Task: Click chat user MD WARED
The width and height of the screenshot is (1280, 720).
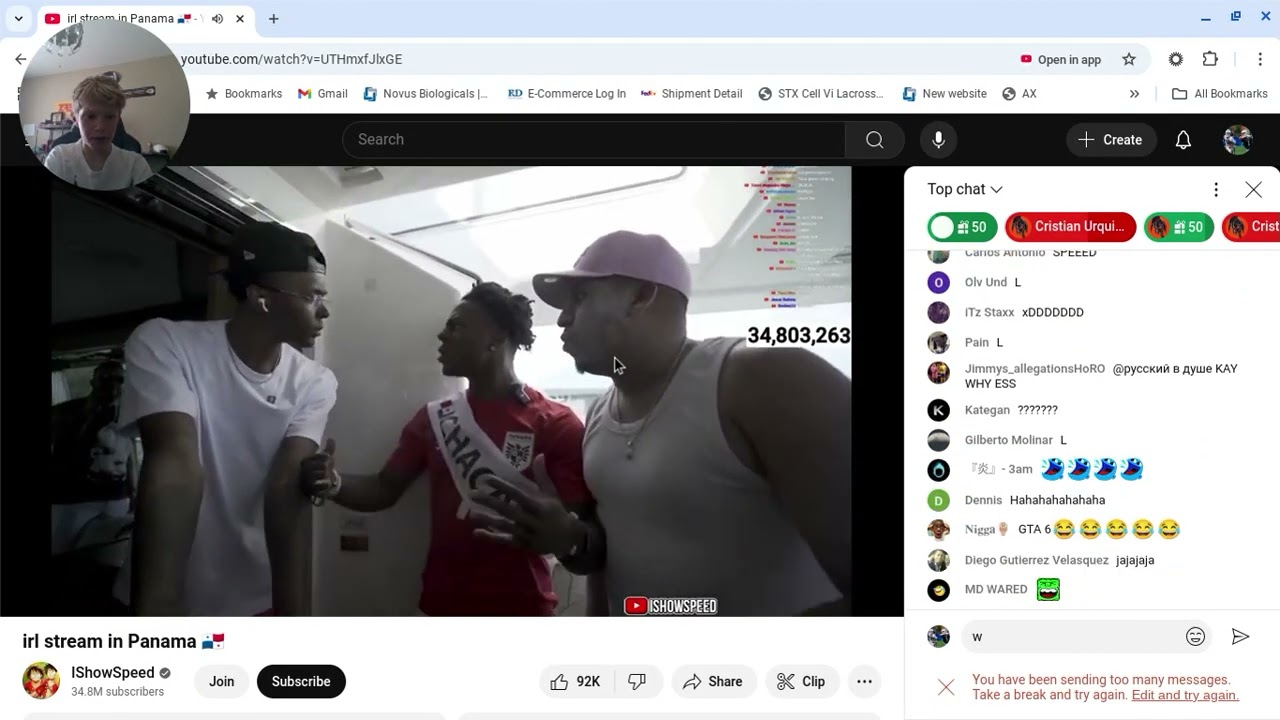Action: 996,589
